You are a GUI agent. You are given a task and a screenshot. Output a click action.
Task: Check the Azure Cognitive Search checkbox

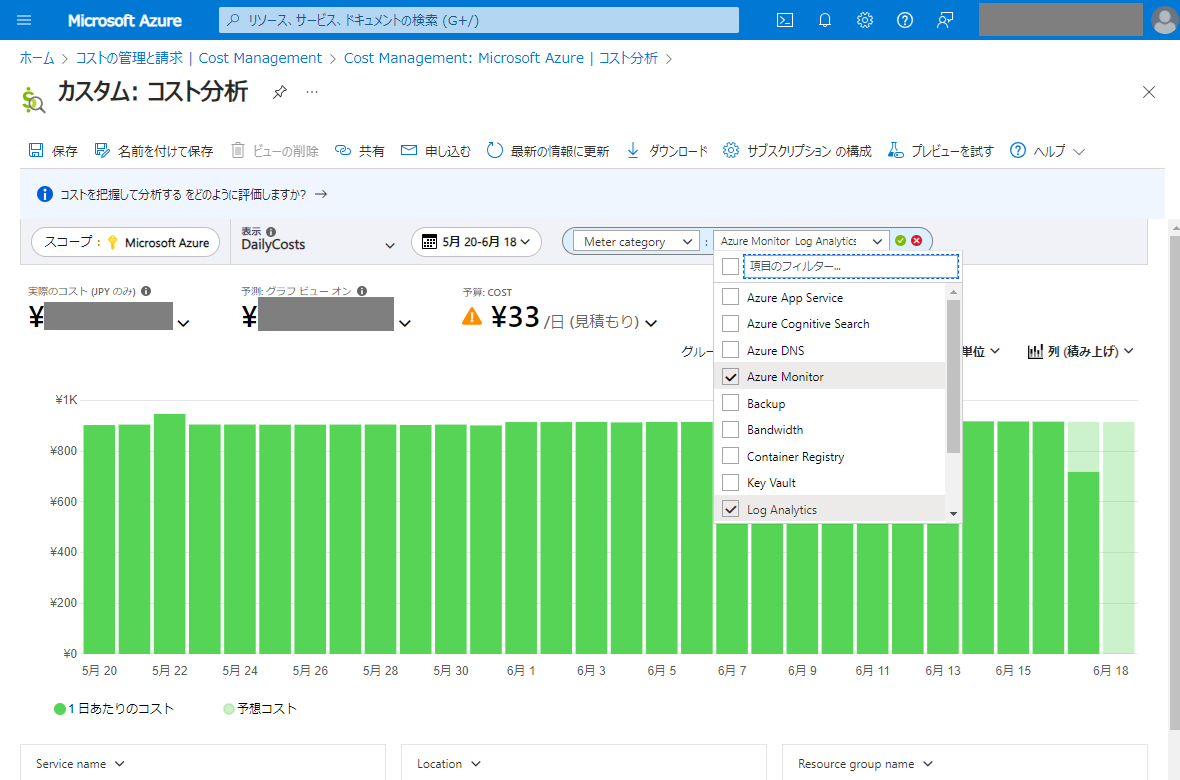click(730, 323)
